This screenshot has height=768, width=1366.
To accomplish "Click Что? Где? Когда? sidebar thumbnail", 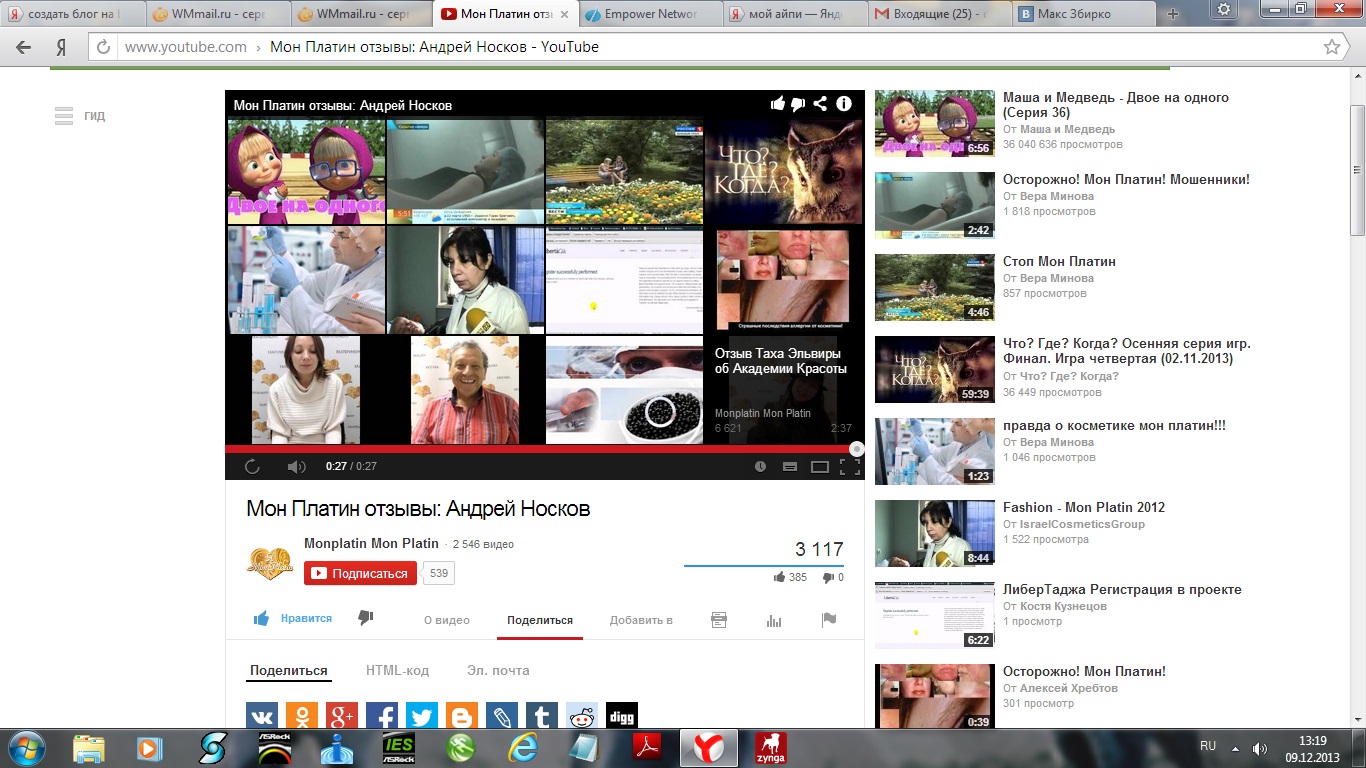I will (935, 369).
